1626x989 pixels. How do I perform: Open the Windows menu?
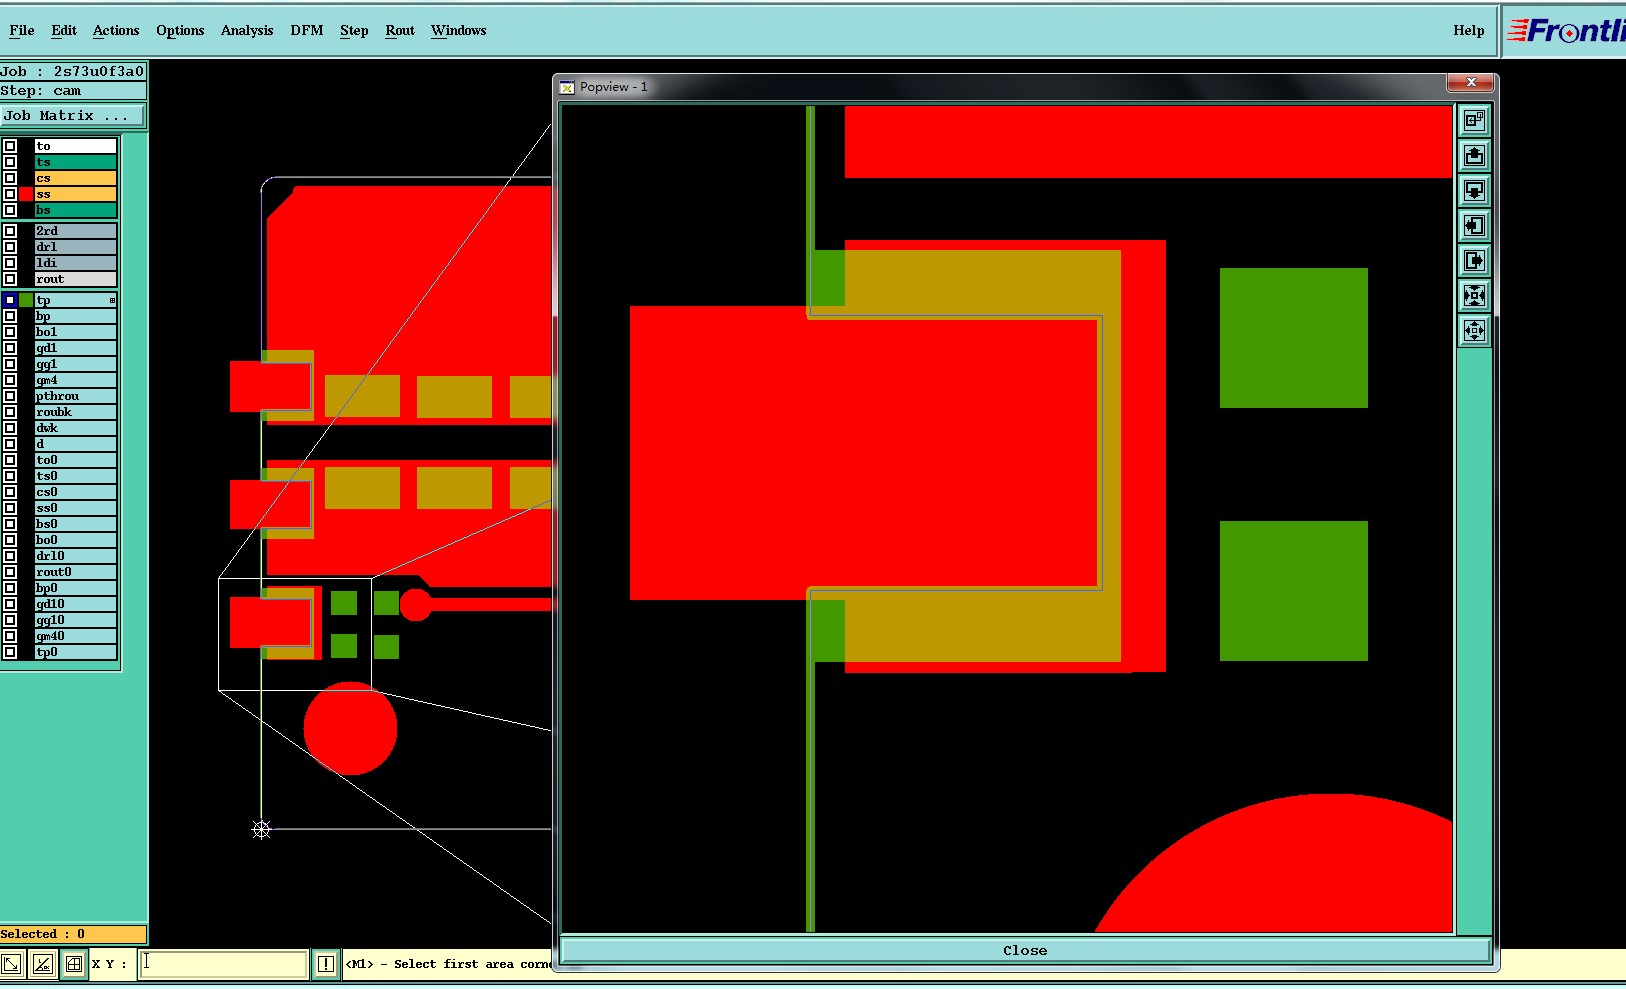(459, 31)
